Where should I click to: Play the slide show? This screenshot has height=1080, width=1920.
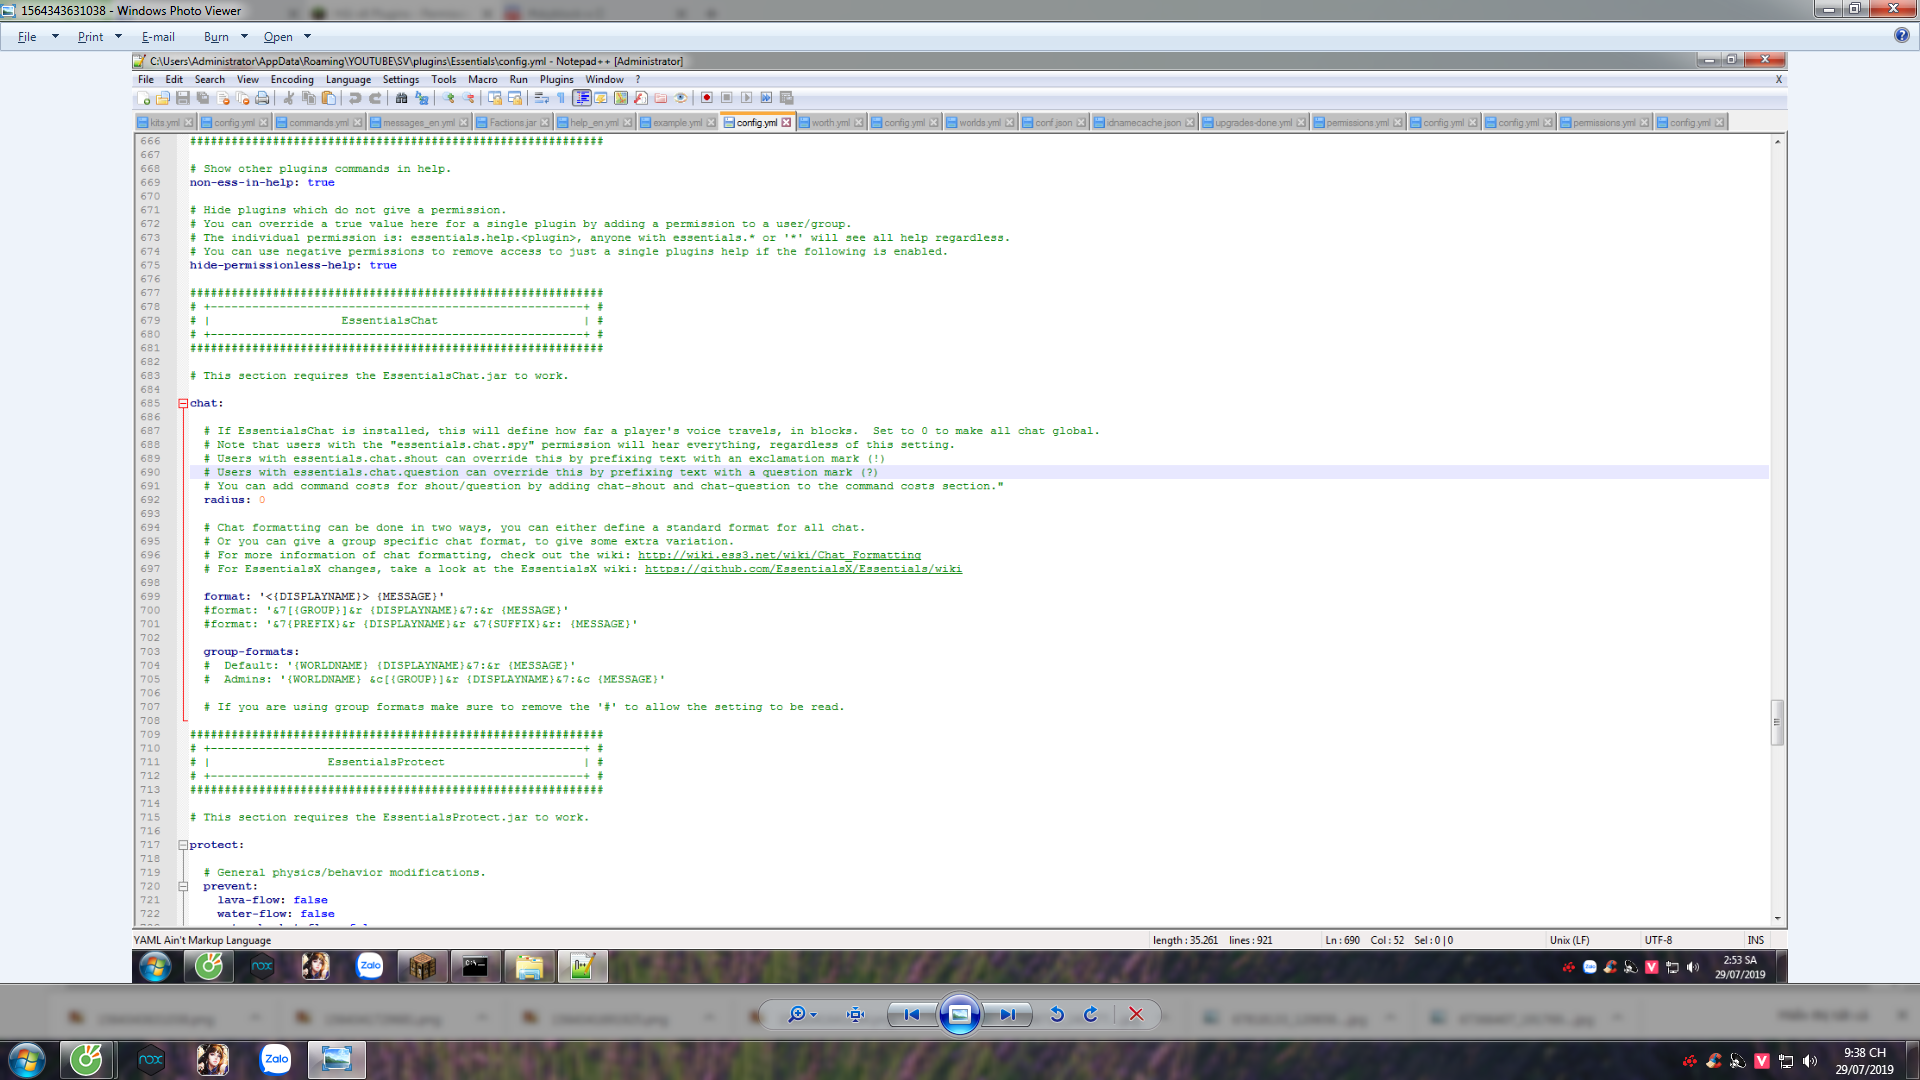coord(959,1014)
